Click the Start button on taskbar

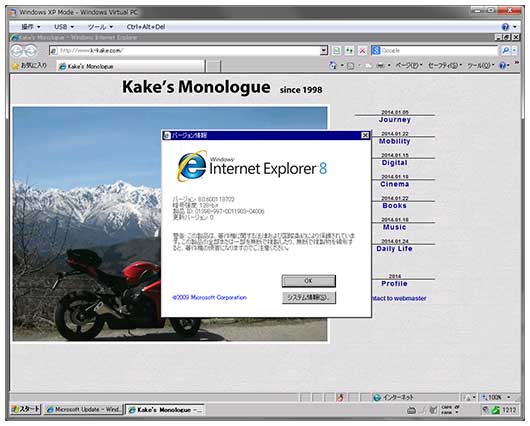(26, 409)
